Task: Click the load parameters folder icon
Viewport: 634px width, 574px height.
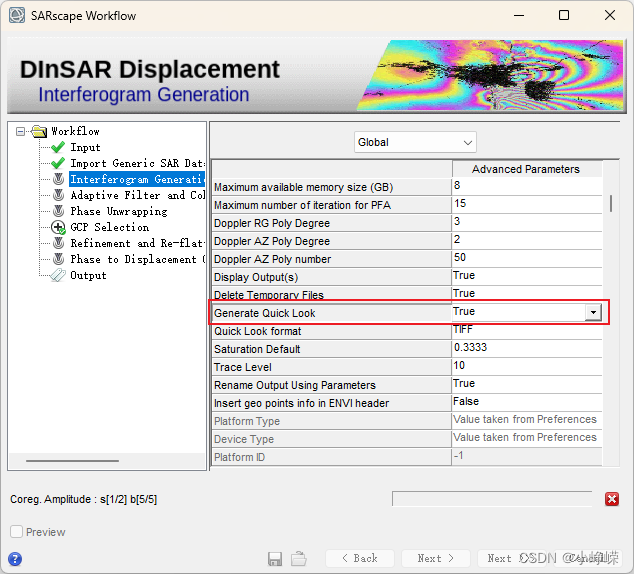Action: click(299, 559)
